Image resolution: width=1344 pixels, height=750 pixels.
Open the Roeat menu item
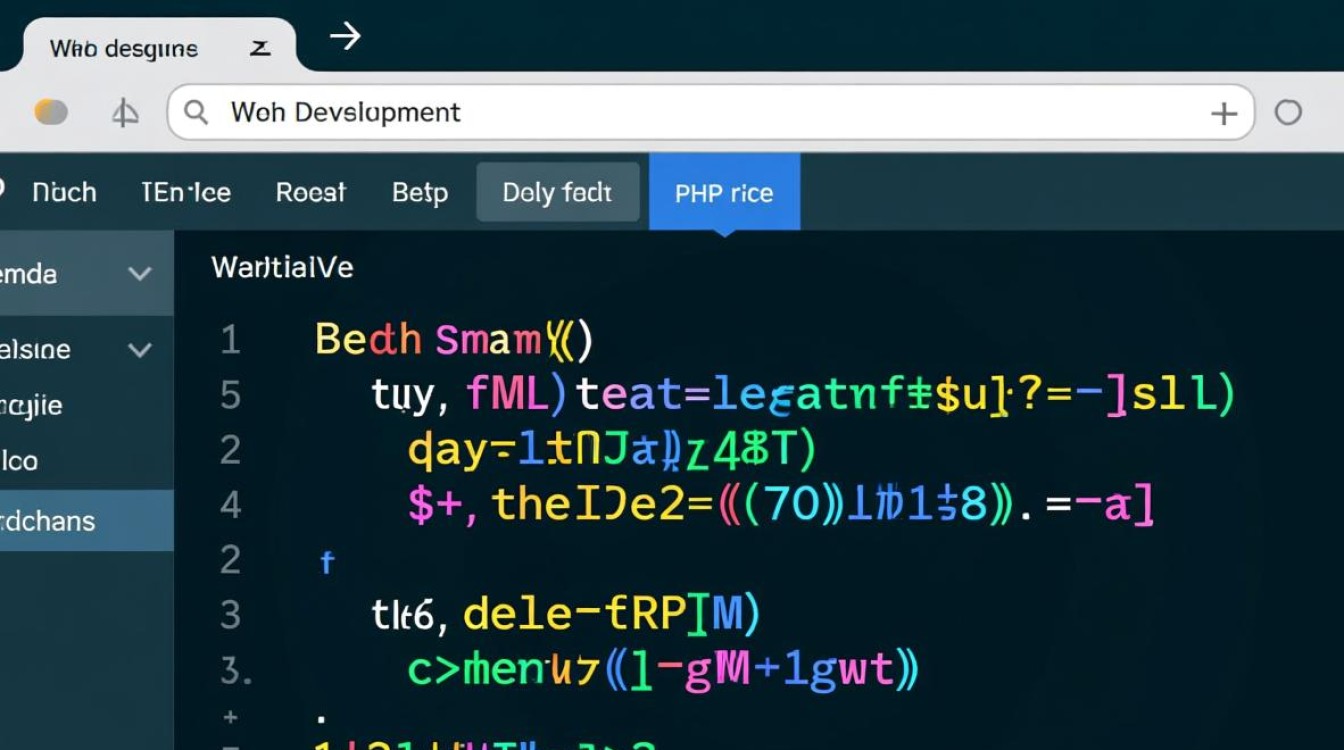click(x=311, y=192)
